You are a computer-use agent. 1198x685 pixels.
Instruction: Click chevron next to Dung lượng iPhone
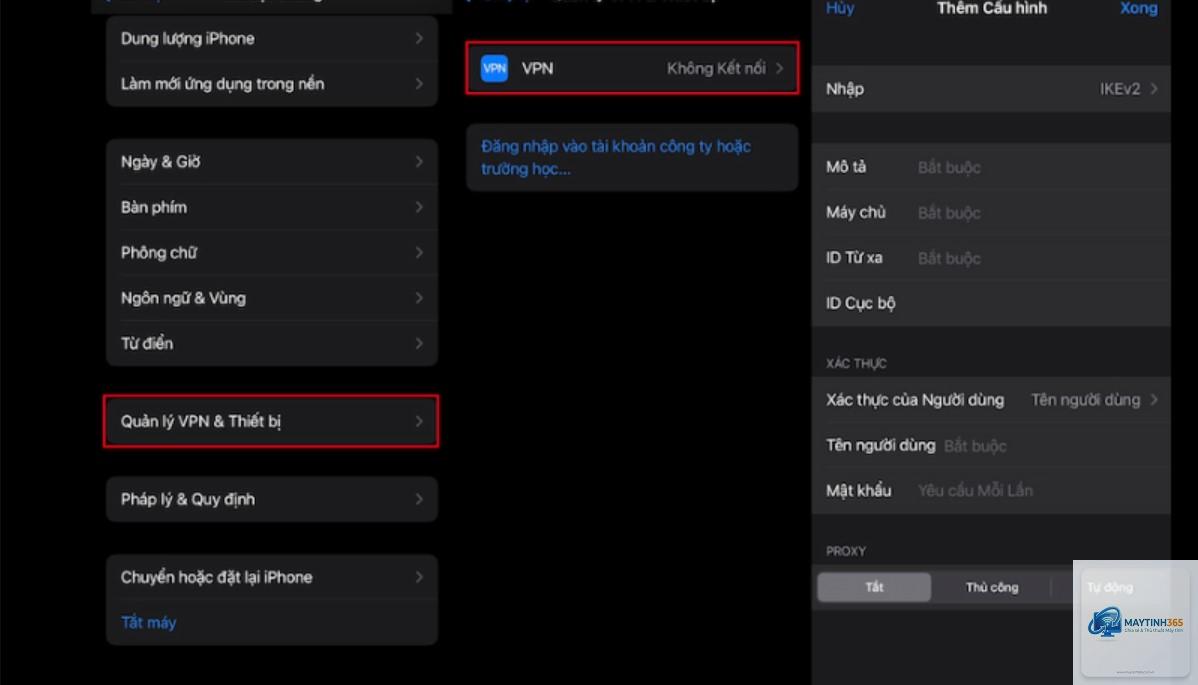pos(419,38)
